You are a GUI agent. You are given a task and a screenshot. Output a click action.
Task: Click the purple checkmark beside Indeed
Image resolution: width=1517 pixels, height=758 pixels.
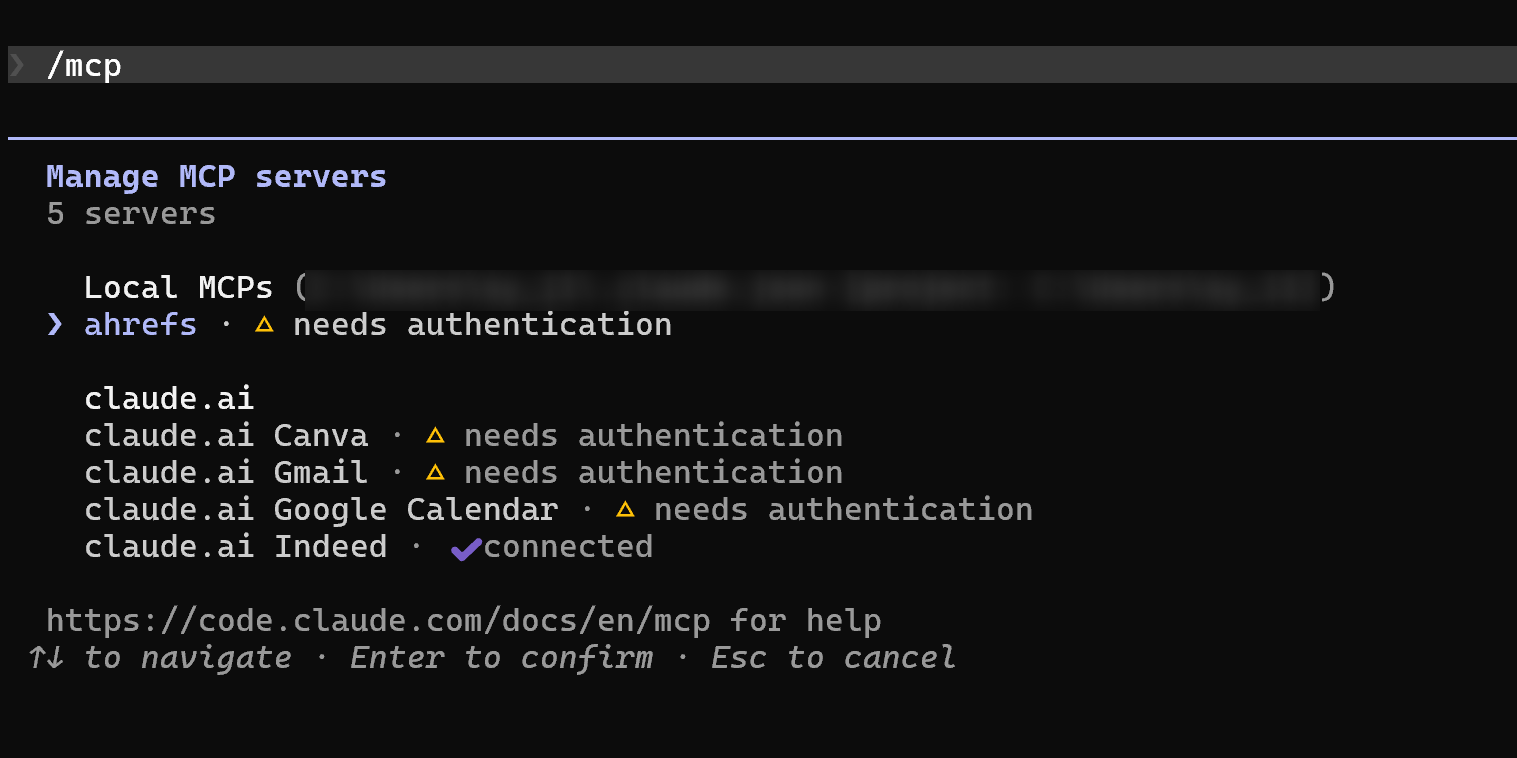[465, 547]
